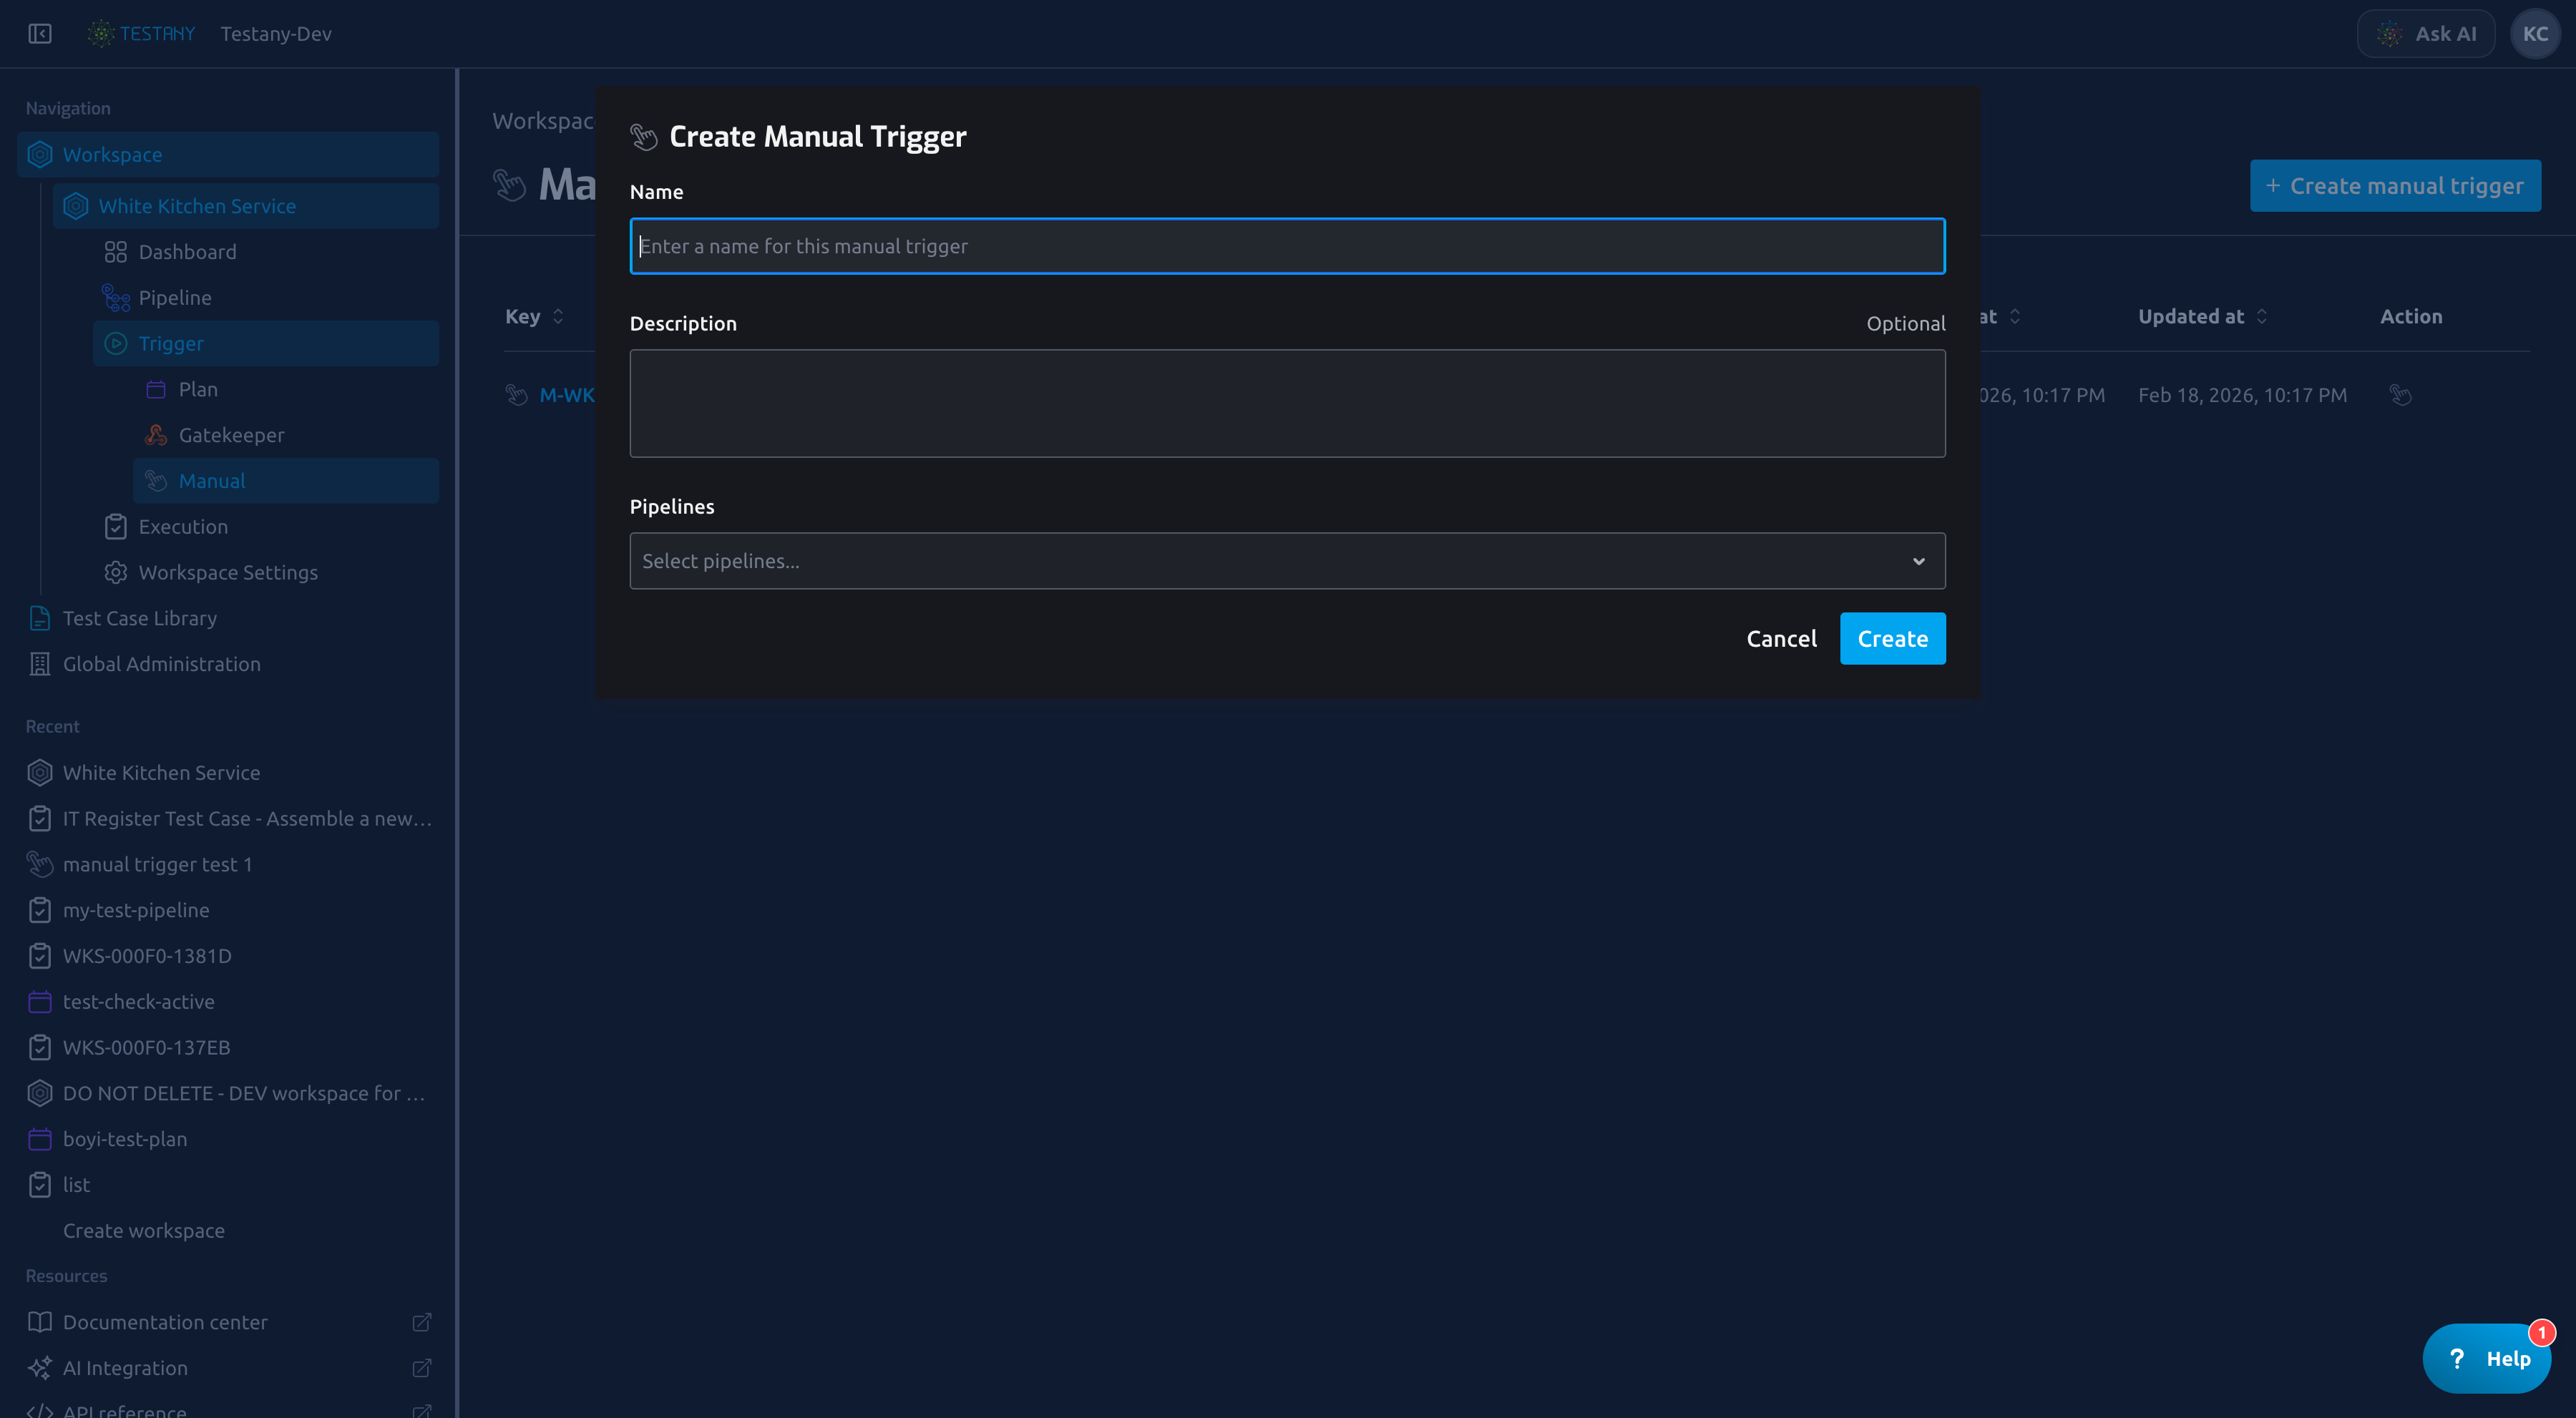This screenshot has width=2576, height=1418.
Task: Click Feb 18, 2026, 10:17 PM updated cell
Action: (2242, 395)
